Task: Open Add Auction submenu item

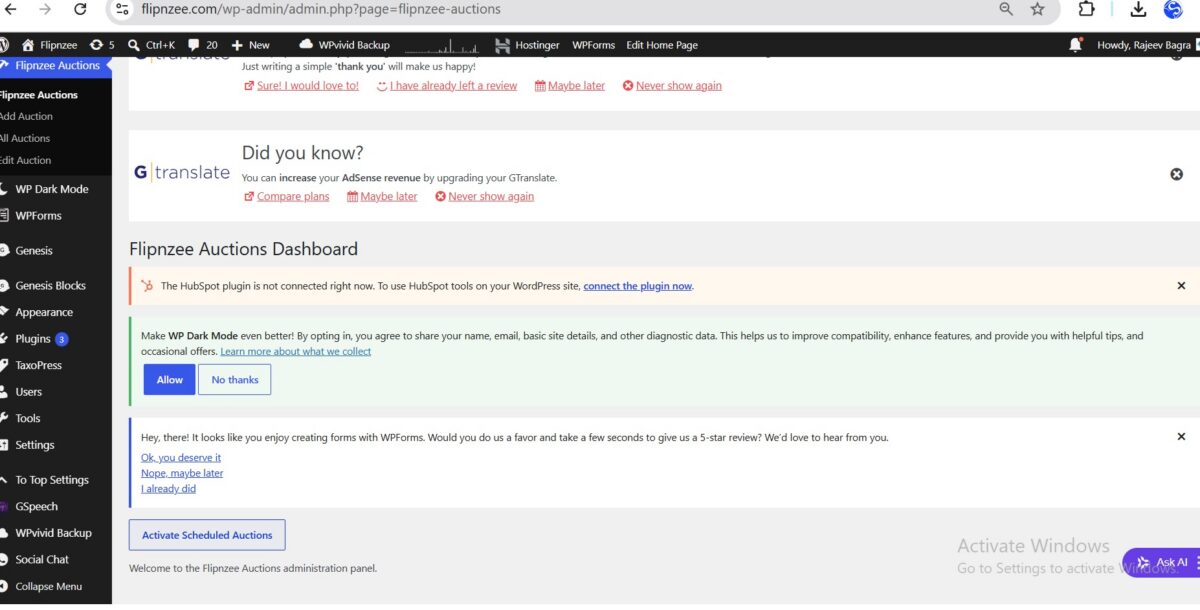Action: [x=27, y=117]
